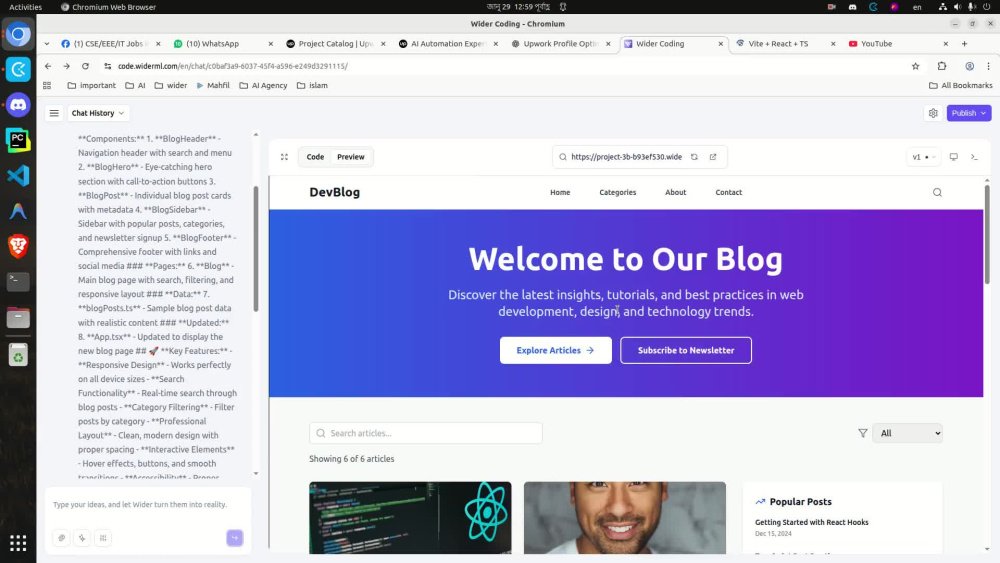This screenshot has height=563, width=1000.
Task: Send the chat message with arrow button
Action: point(235,538)
